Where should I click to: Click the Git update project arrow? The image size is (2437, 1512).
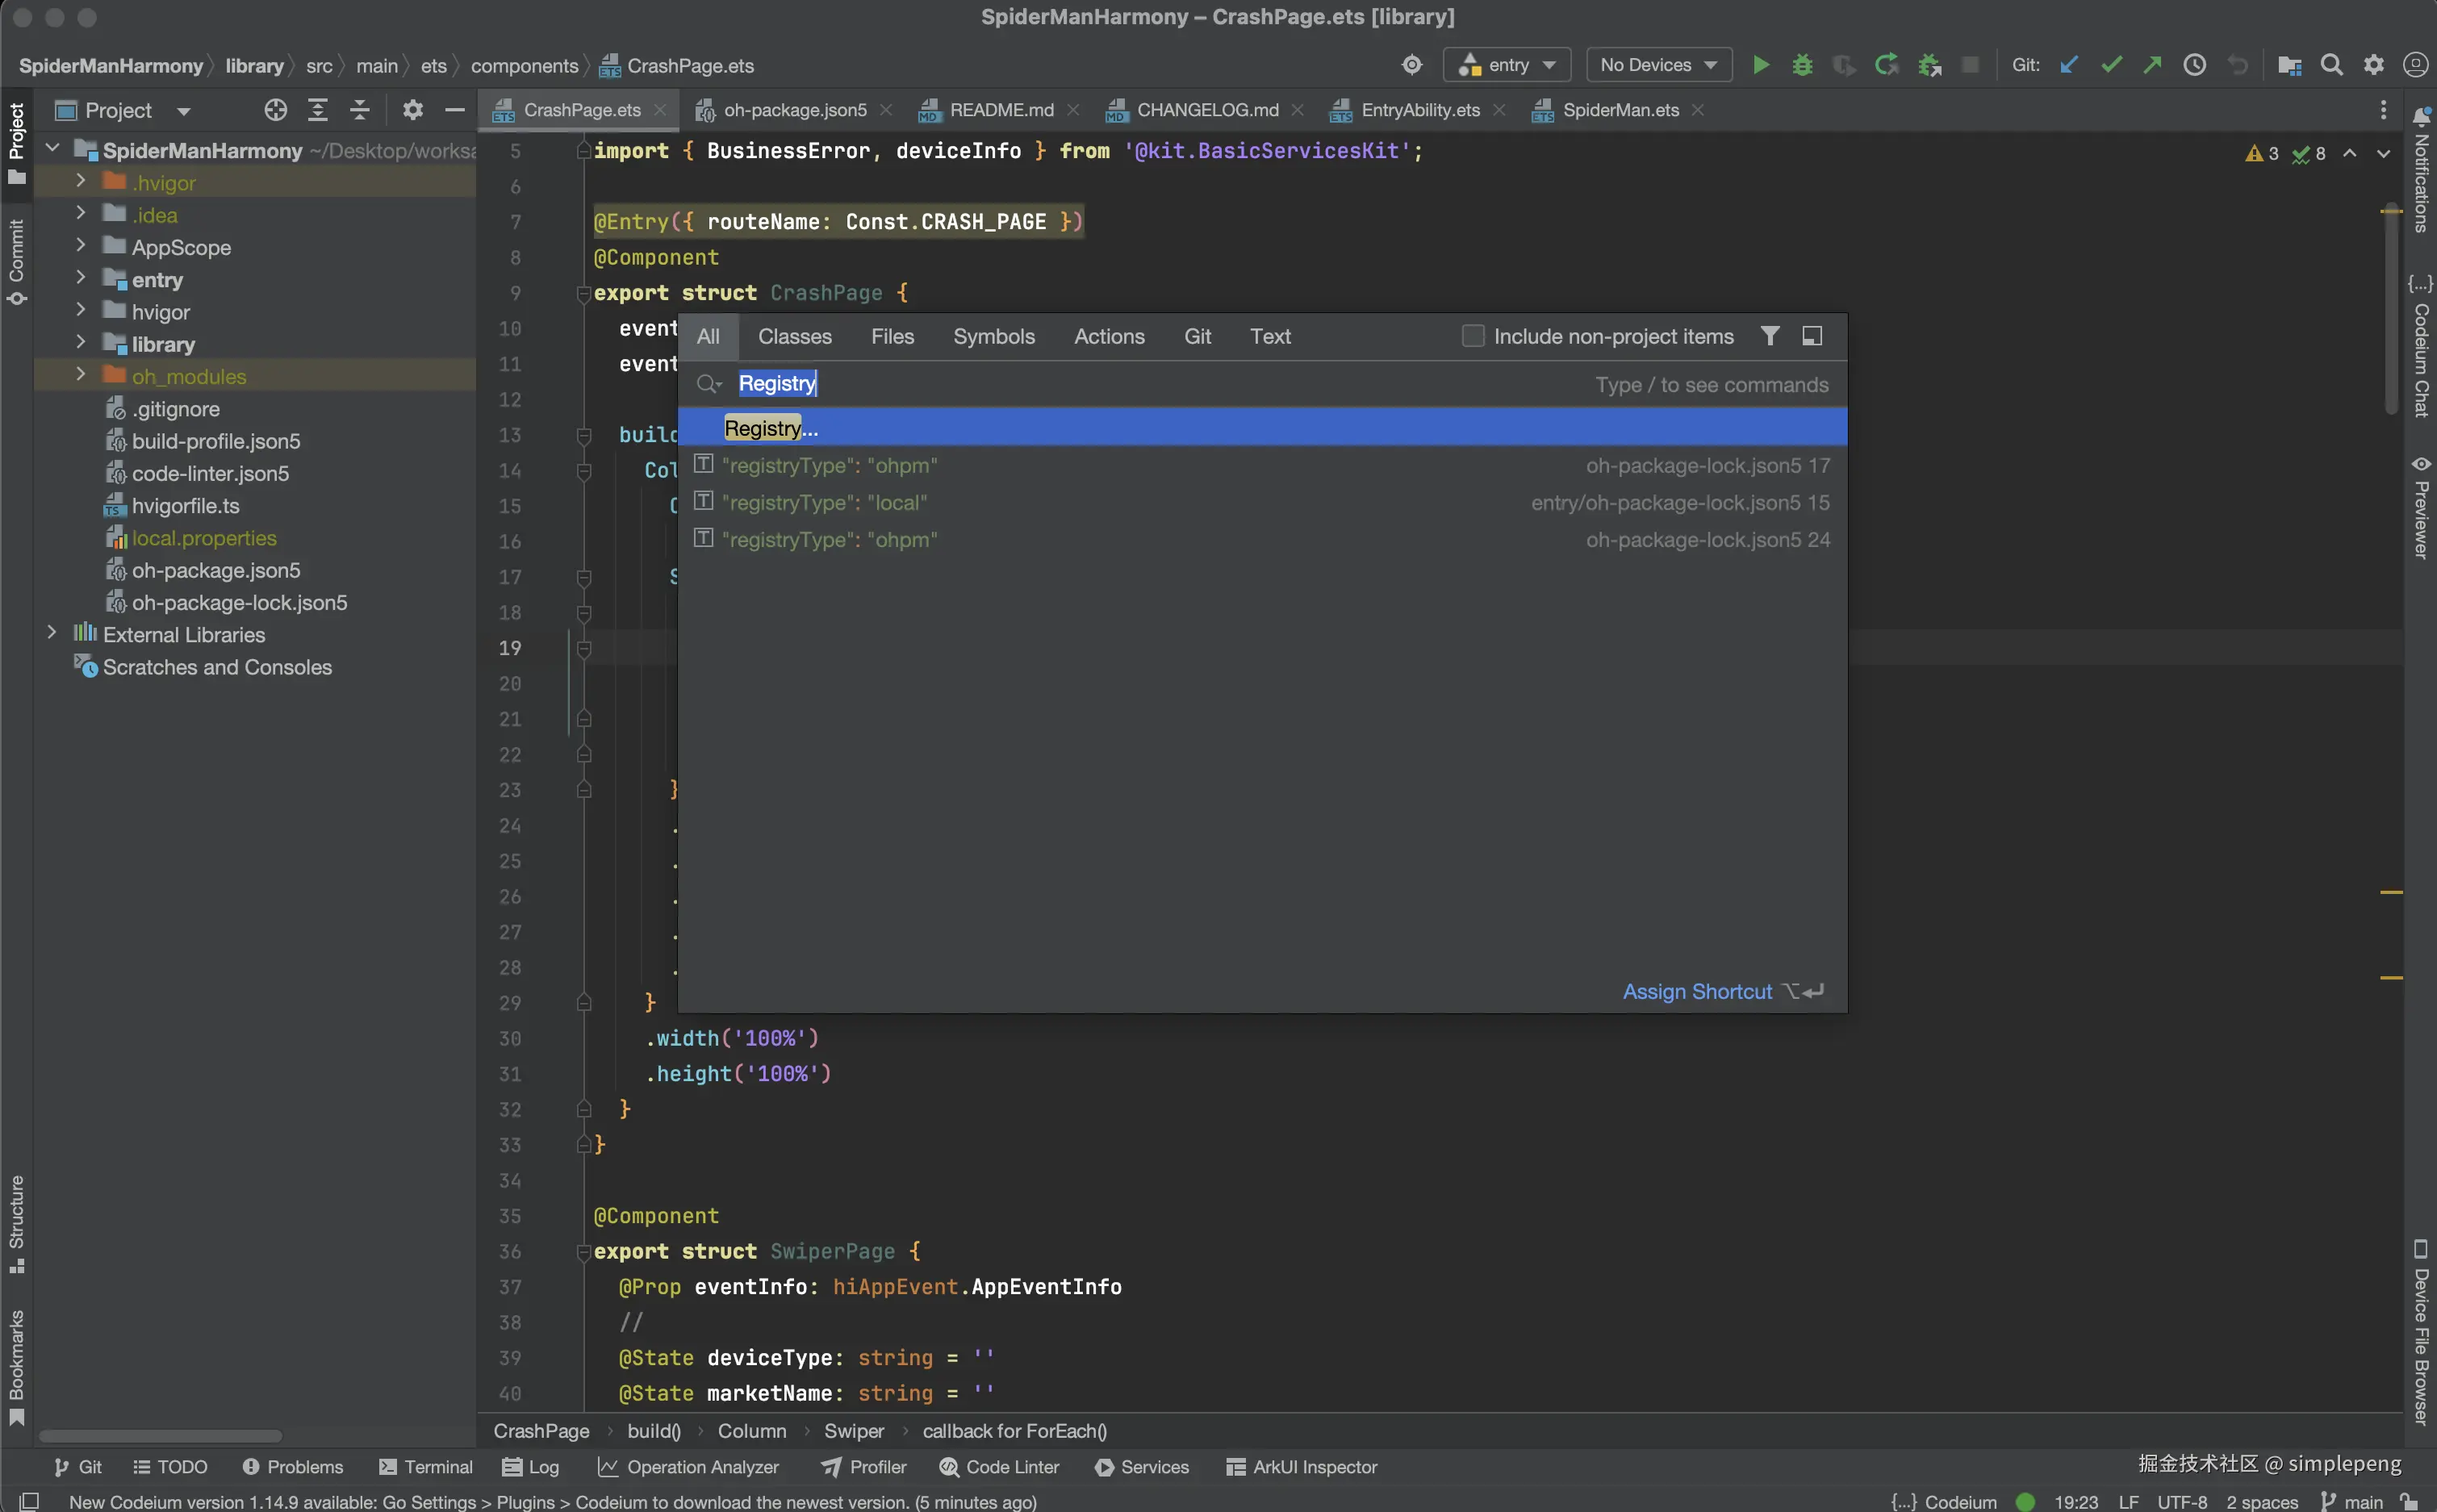click(x=2069, y=65)
